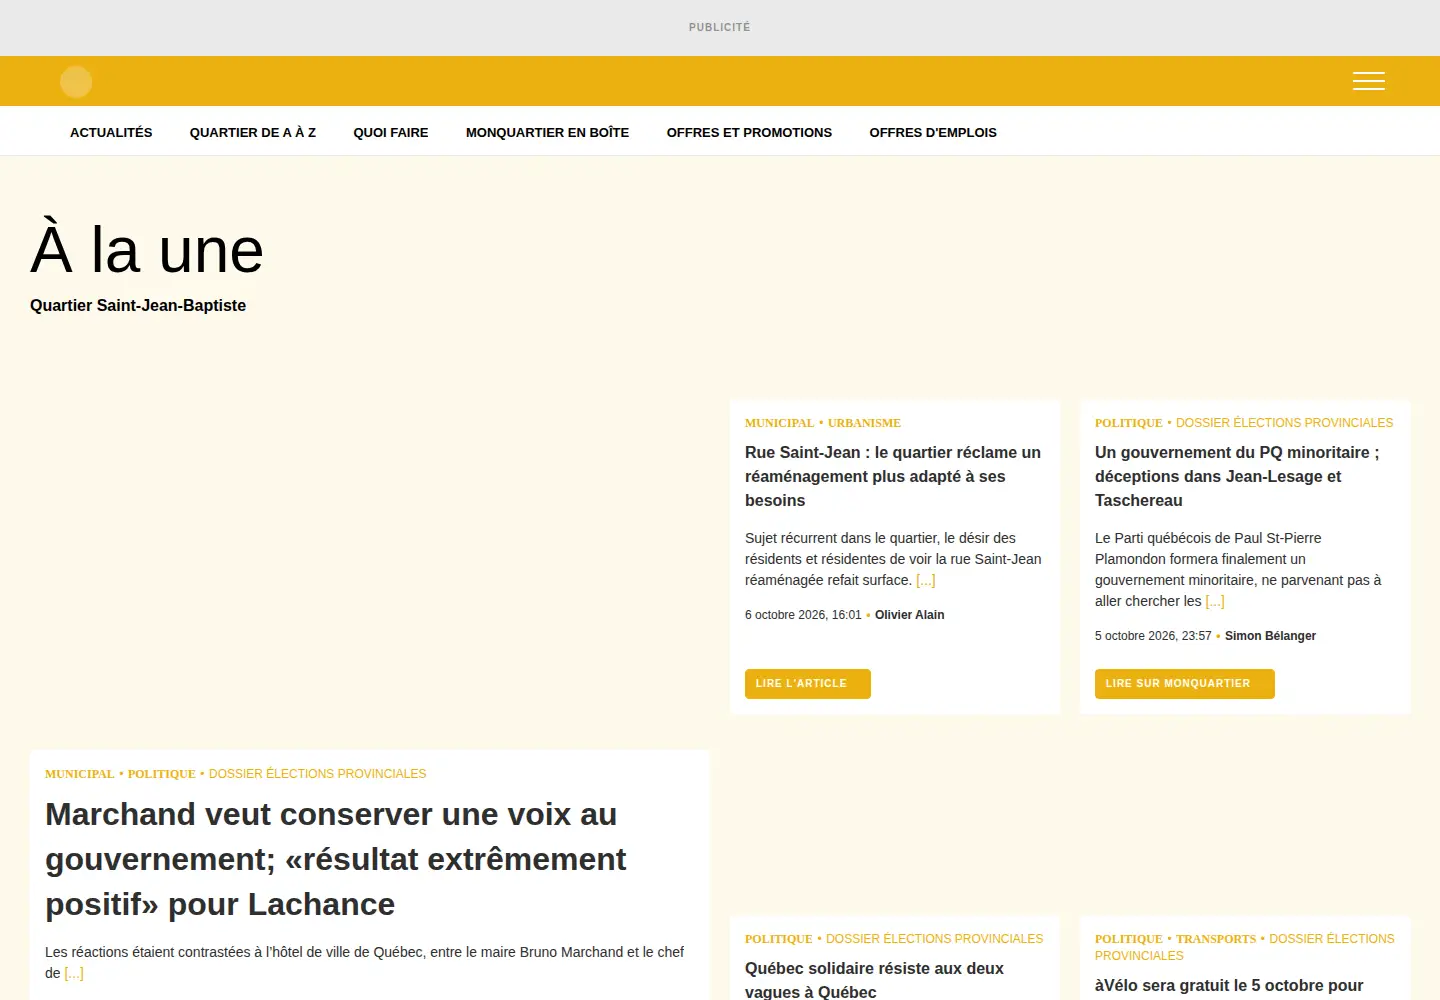Click date 6 octobre 2026, 16:01

tap(803, 615)
